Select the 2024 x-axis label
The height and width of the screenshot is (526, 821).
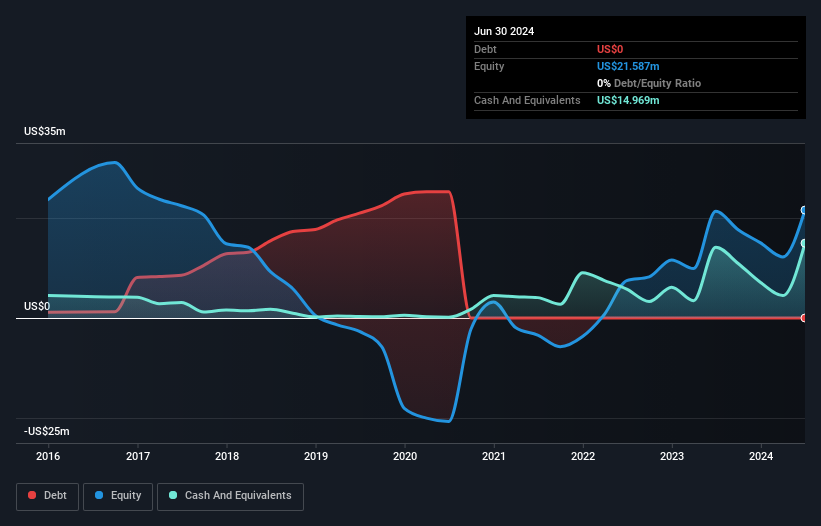pyautogui.click(x=761, y=456)
